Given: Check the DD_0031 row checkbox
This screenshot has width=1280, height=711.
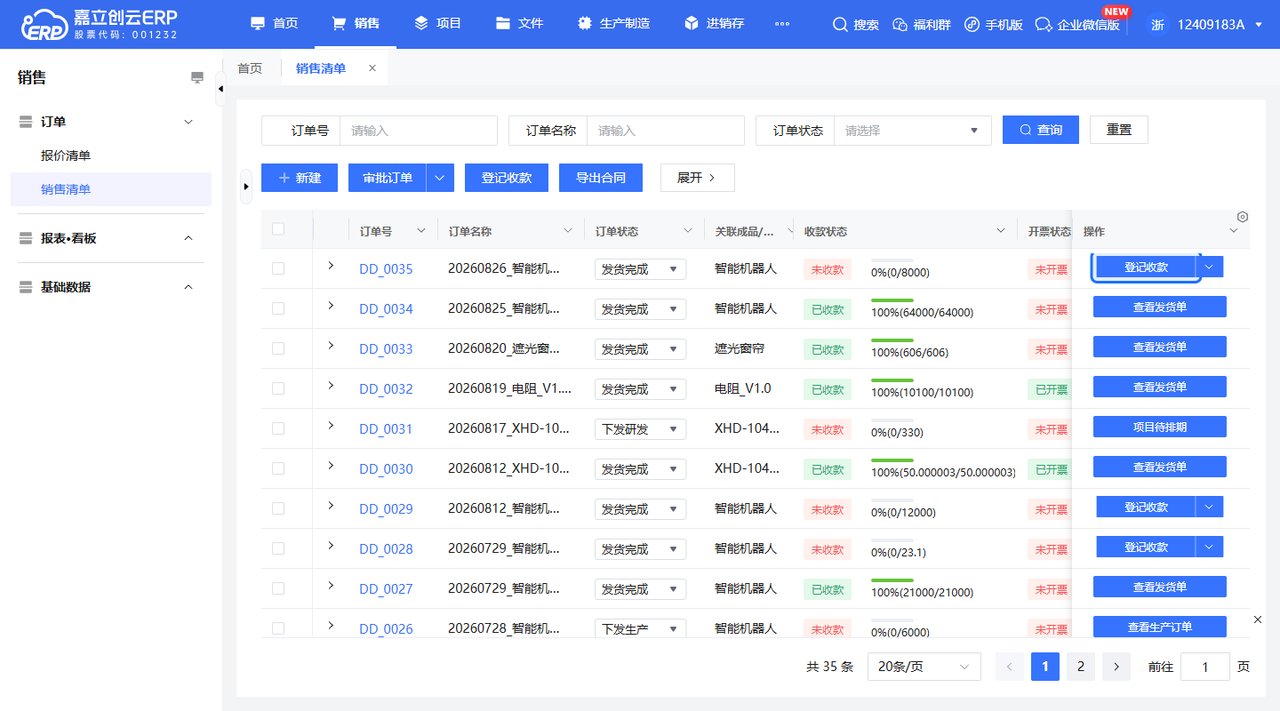Looking at the screenshot, I should [278, 428].
